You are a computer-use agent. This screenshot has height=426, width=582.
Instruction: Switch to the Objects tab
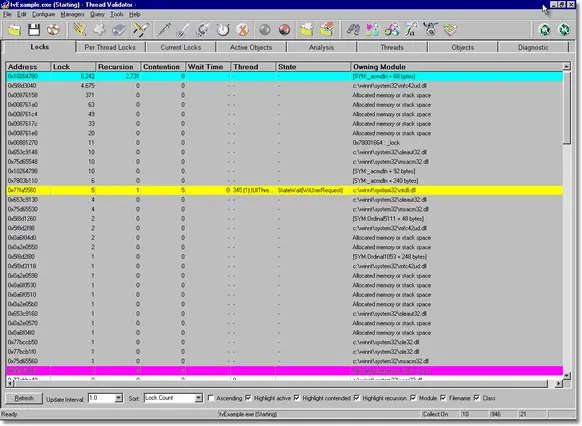463,47
